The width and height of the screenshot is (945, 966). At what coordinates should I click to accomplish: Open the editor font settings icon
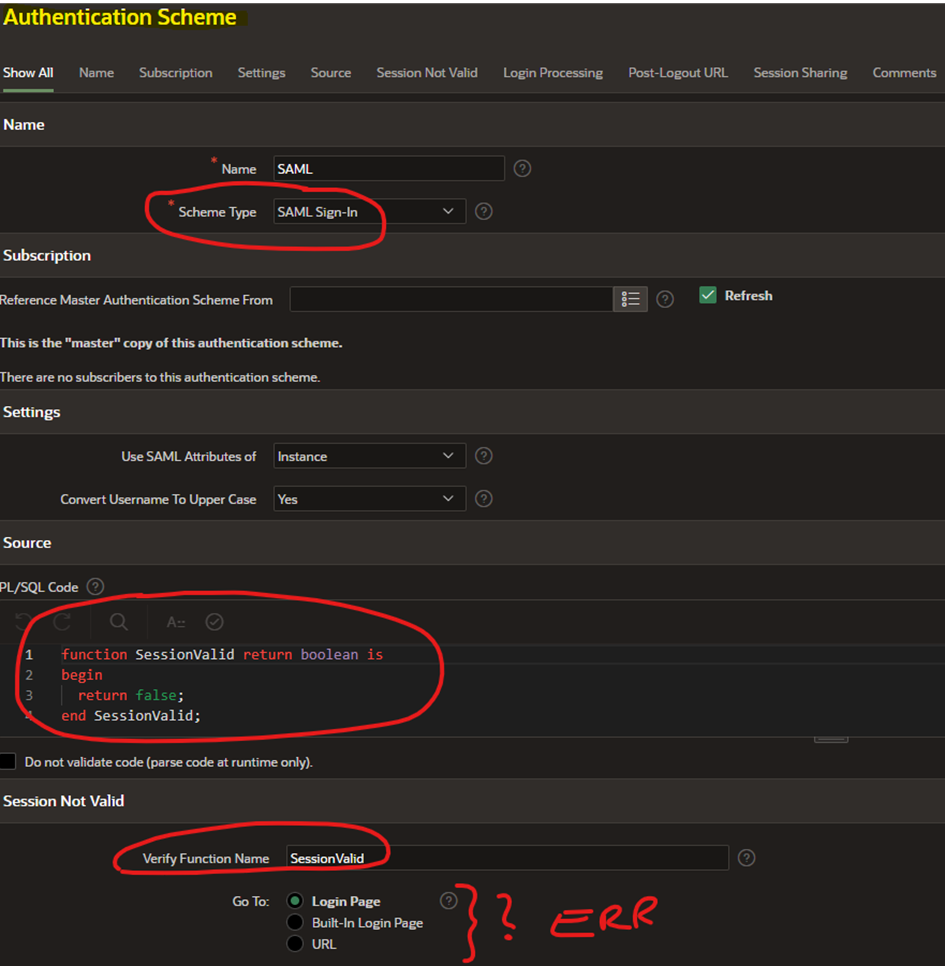pyautogui.click(x=175, y=622)
